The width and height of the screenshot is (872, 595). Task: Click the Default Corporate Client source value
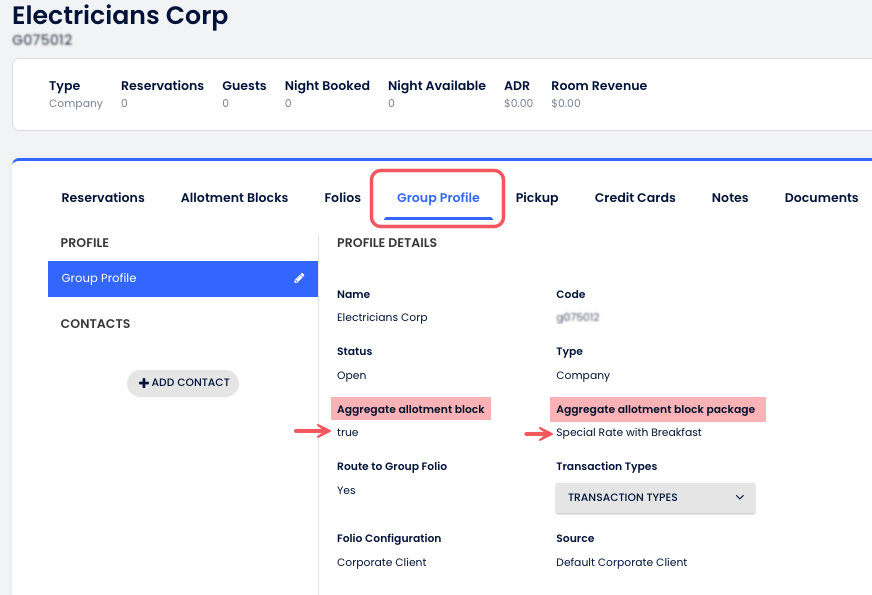pos(621,562)
